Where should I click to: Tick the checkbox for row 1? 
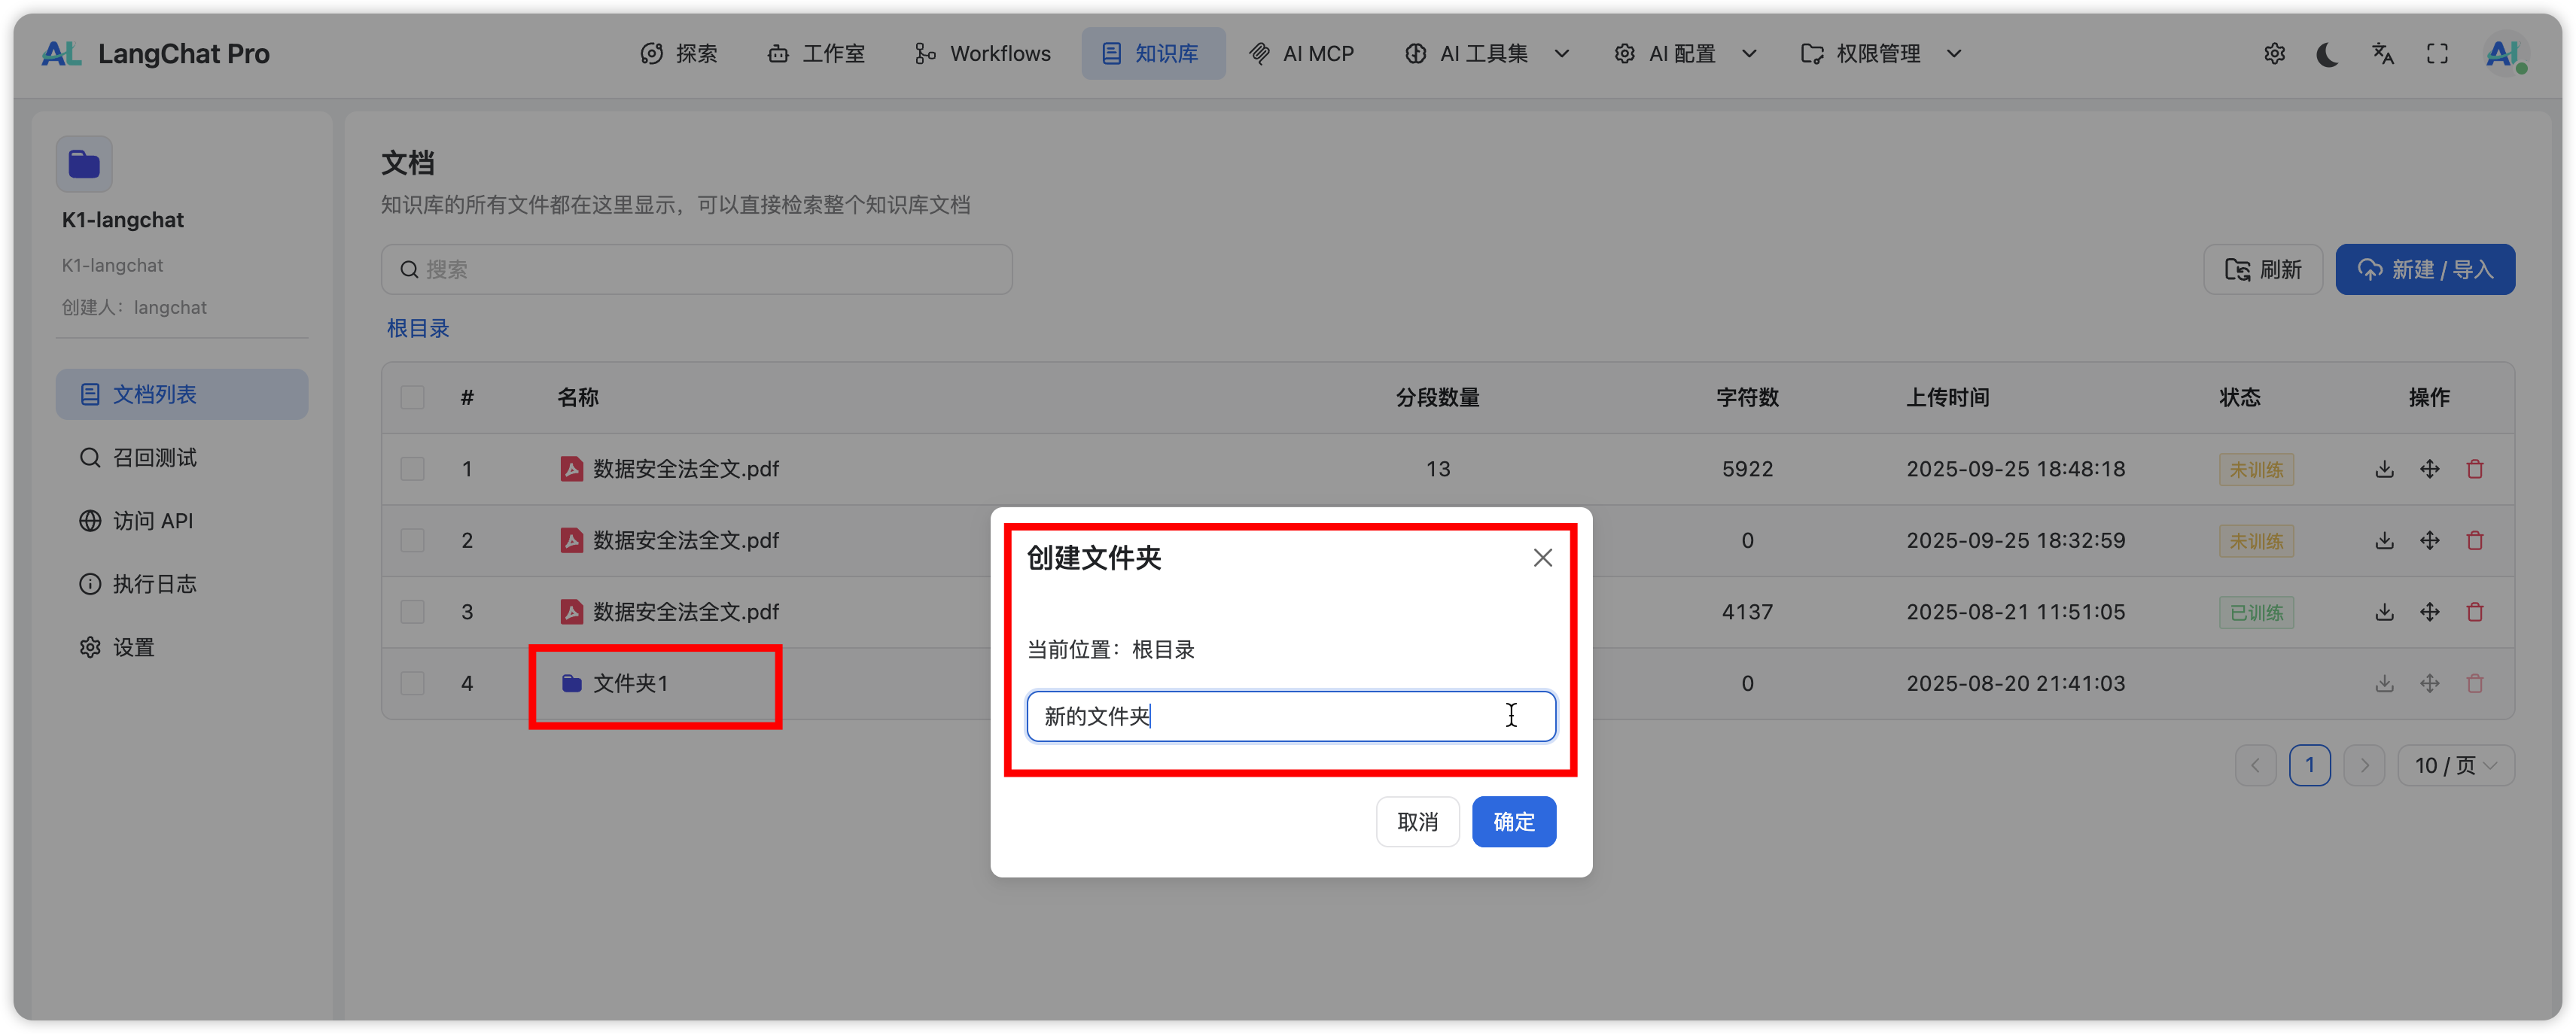pyautogui.click(x=412, y=469)
